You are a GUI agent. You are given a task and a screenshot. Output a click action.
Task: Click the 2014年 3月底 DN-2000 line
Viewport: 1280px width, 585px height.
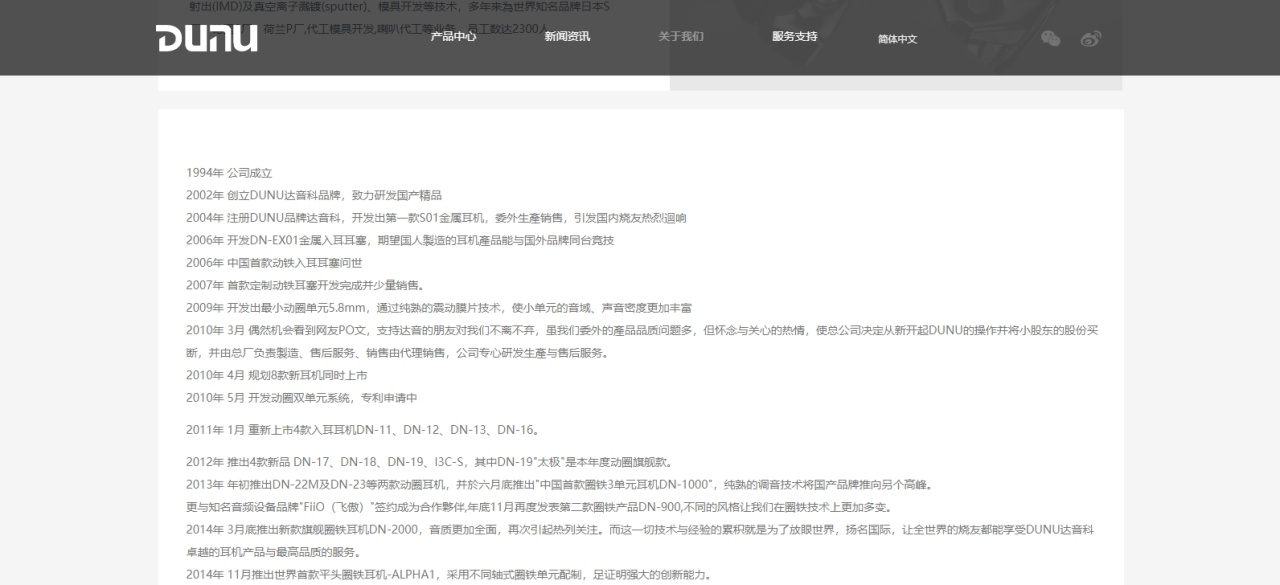(x=640, y=541)
